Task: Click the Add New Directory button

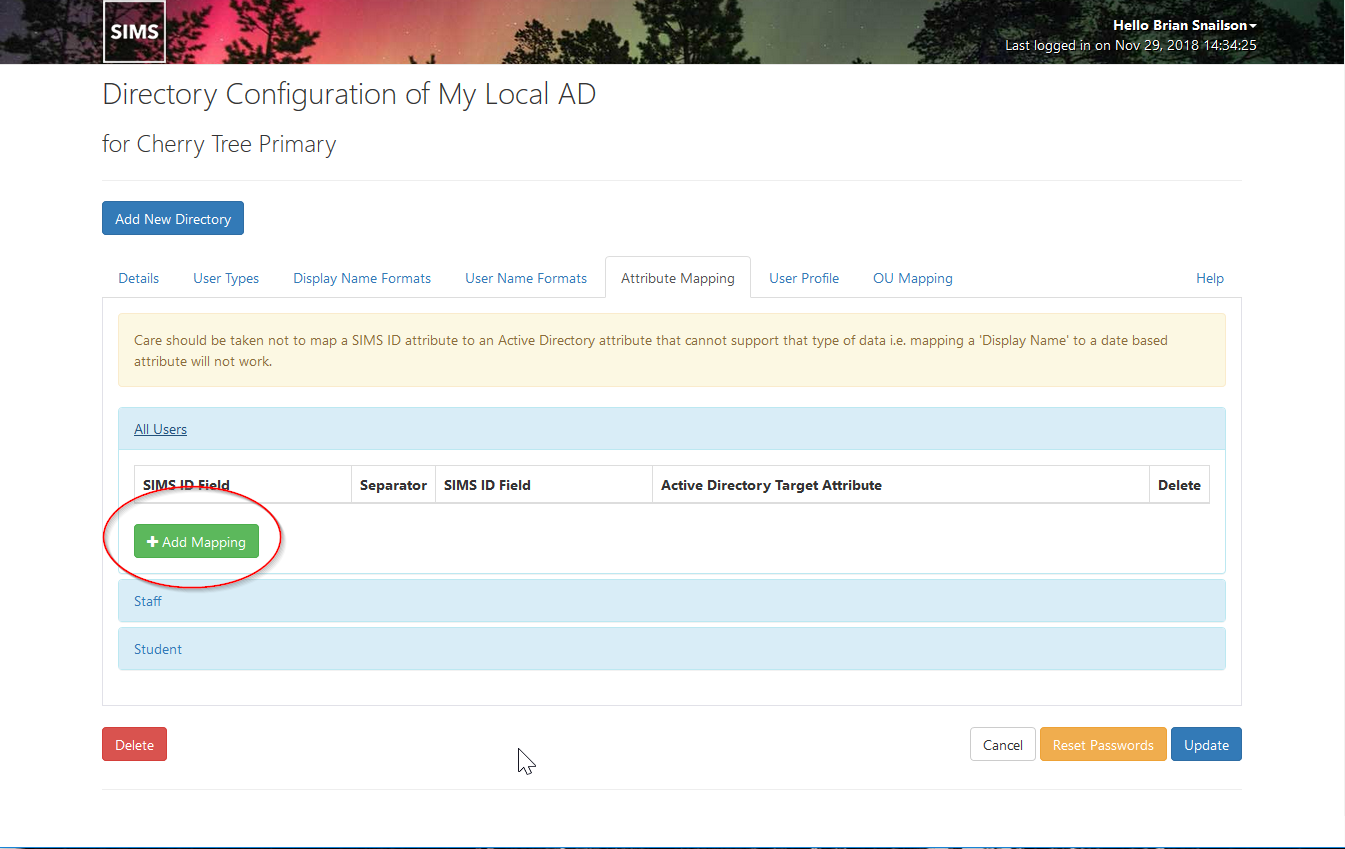Action: point(173,219)
